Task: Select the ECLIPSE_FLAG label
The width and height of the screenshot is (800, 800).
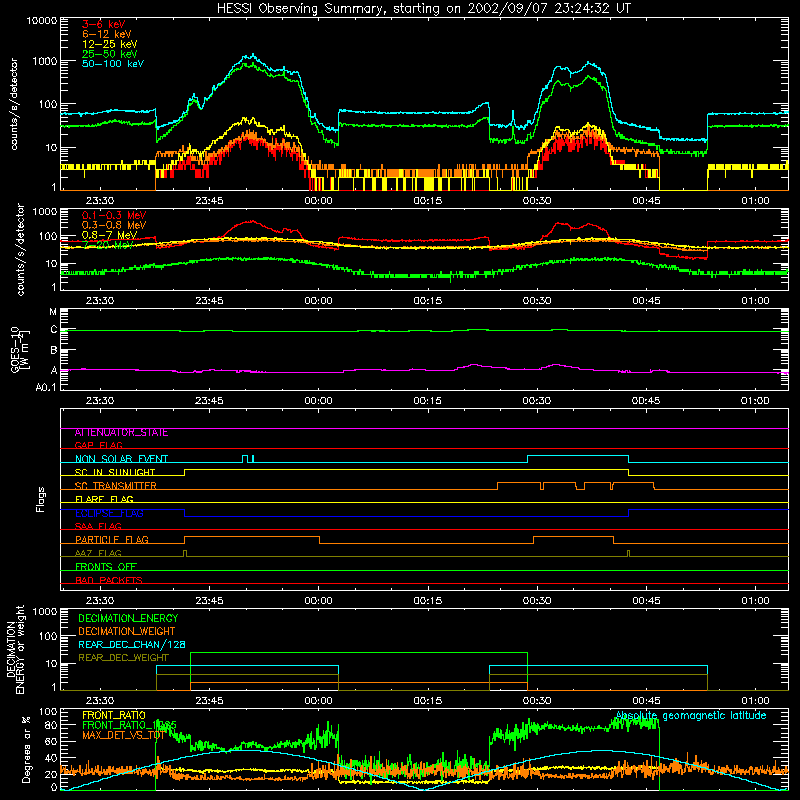Action: coord(109,513)
